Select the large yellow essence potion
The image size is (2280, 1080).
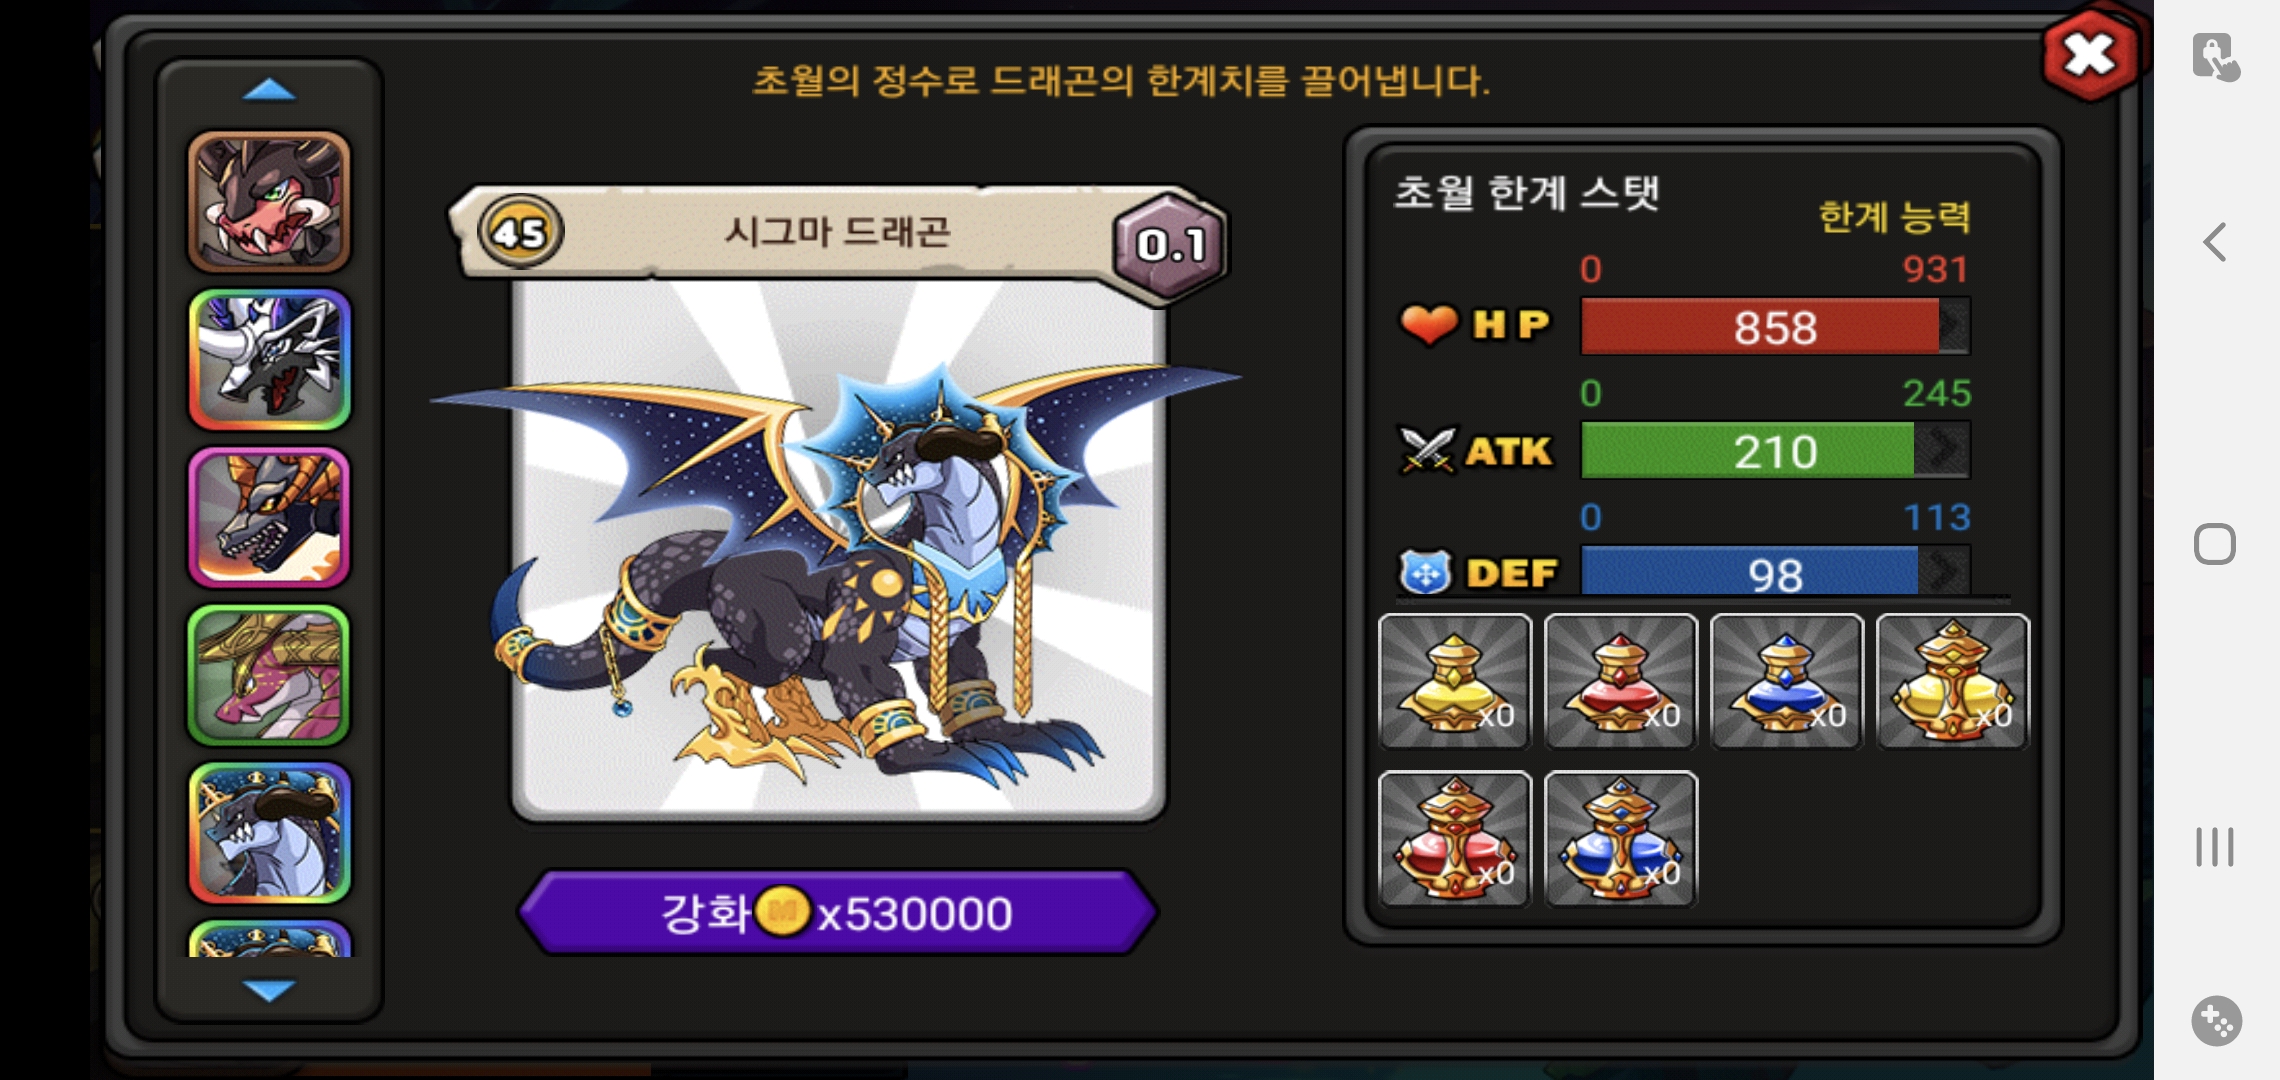[1953, 681]
